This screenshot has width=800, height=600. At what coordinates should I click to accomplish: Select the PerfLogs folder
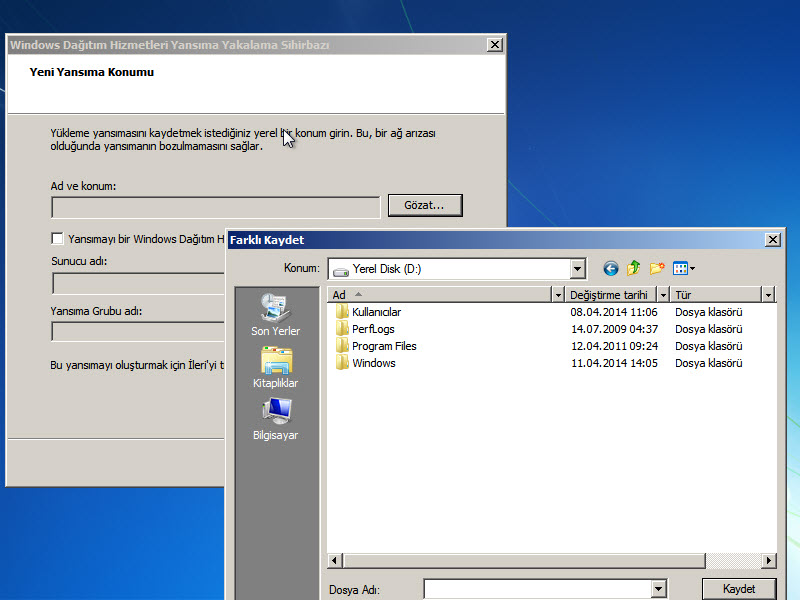(x=373, y=329)
